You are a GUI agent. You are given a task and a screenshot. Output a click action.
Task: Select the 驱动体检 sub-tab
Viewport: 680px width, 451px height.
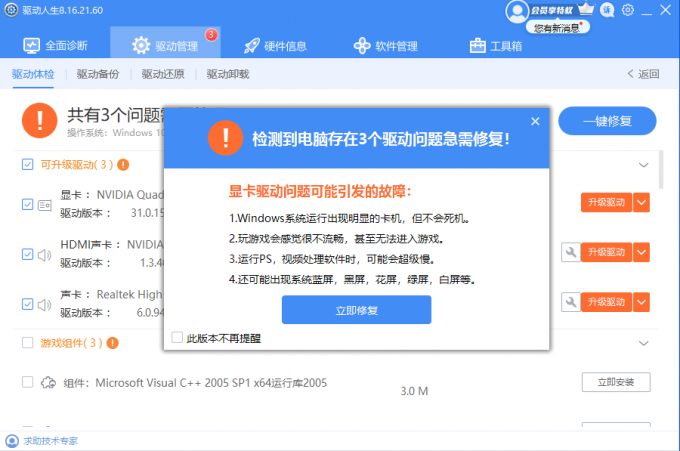tap(33, 74)
